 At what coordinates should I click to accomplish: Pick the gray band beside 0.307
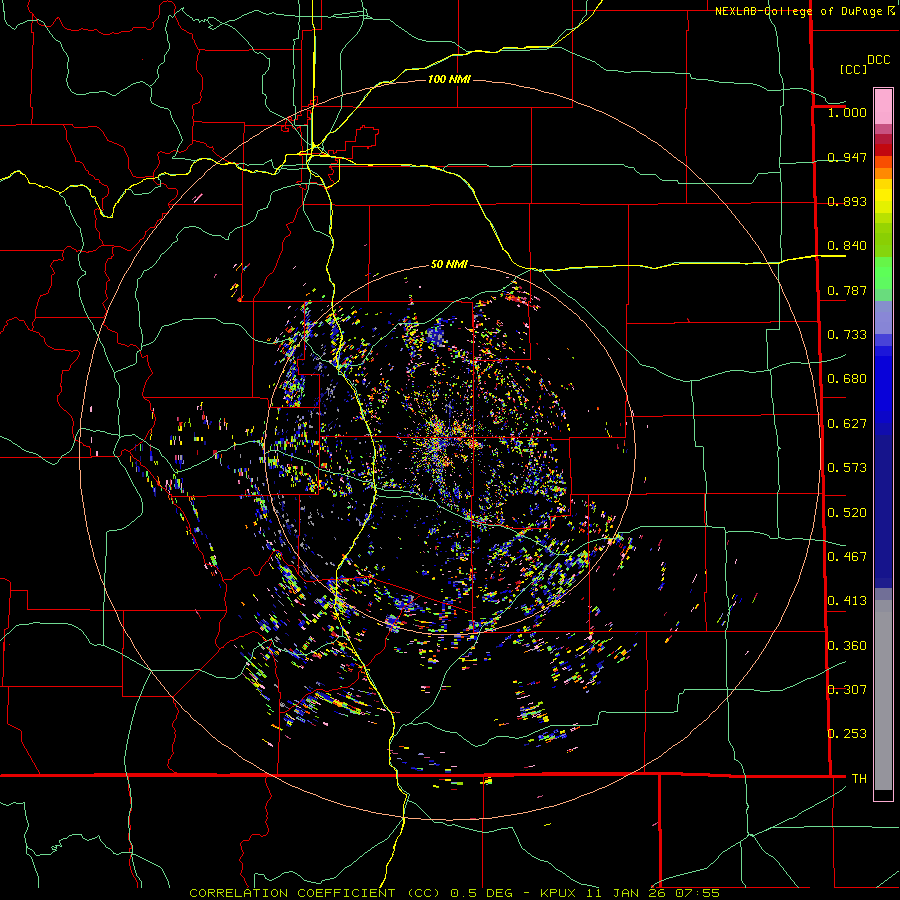(883, 695)
